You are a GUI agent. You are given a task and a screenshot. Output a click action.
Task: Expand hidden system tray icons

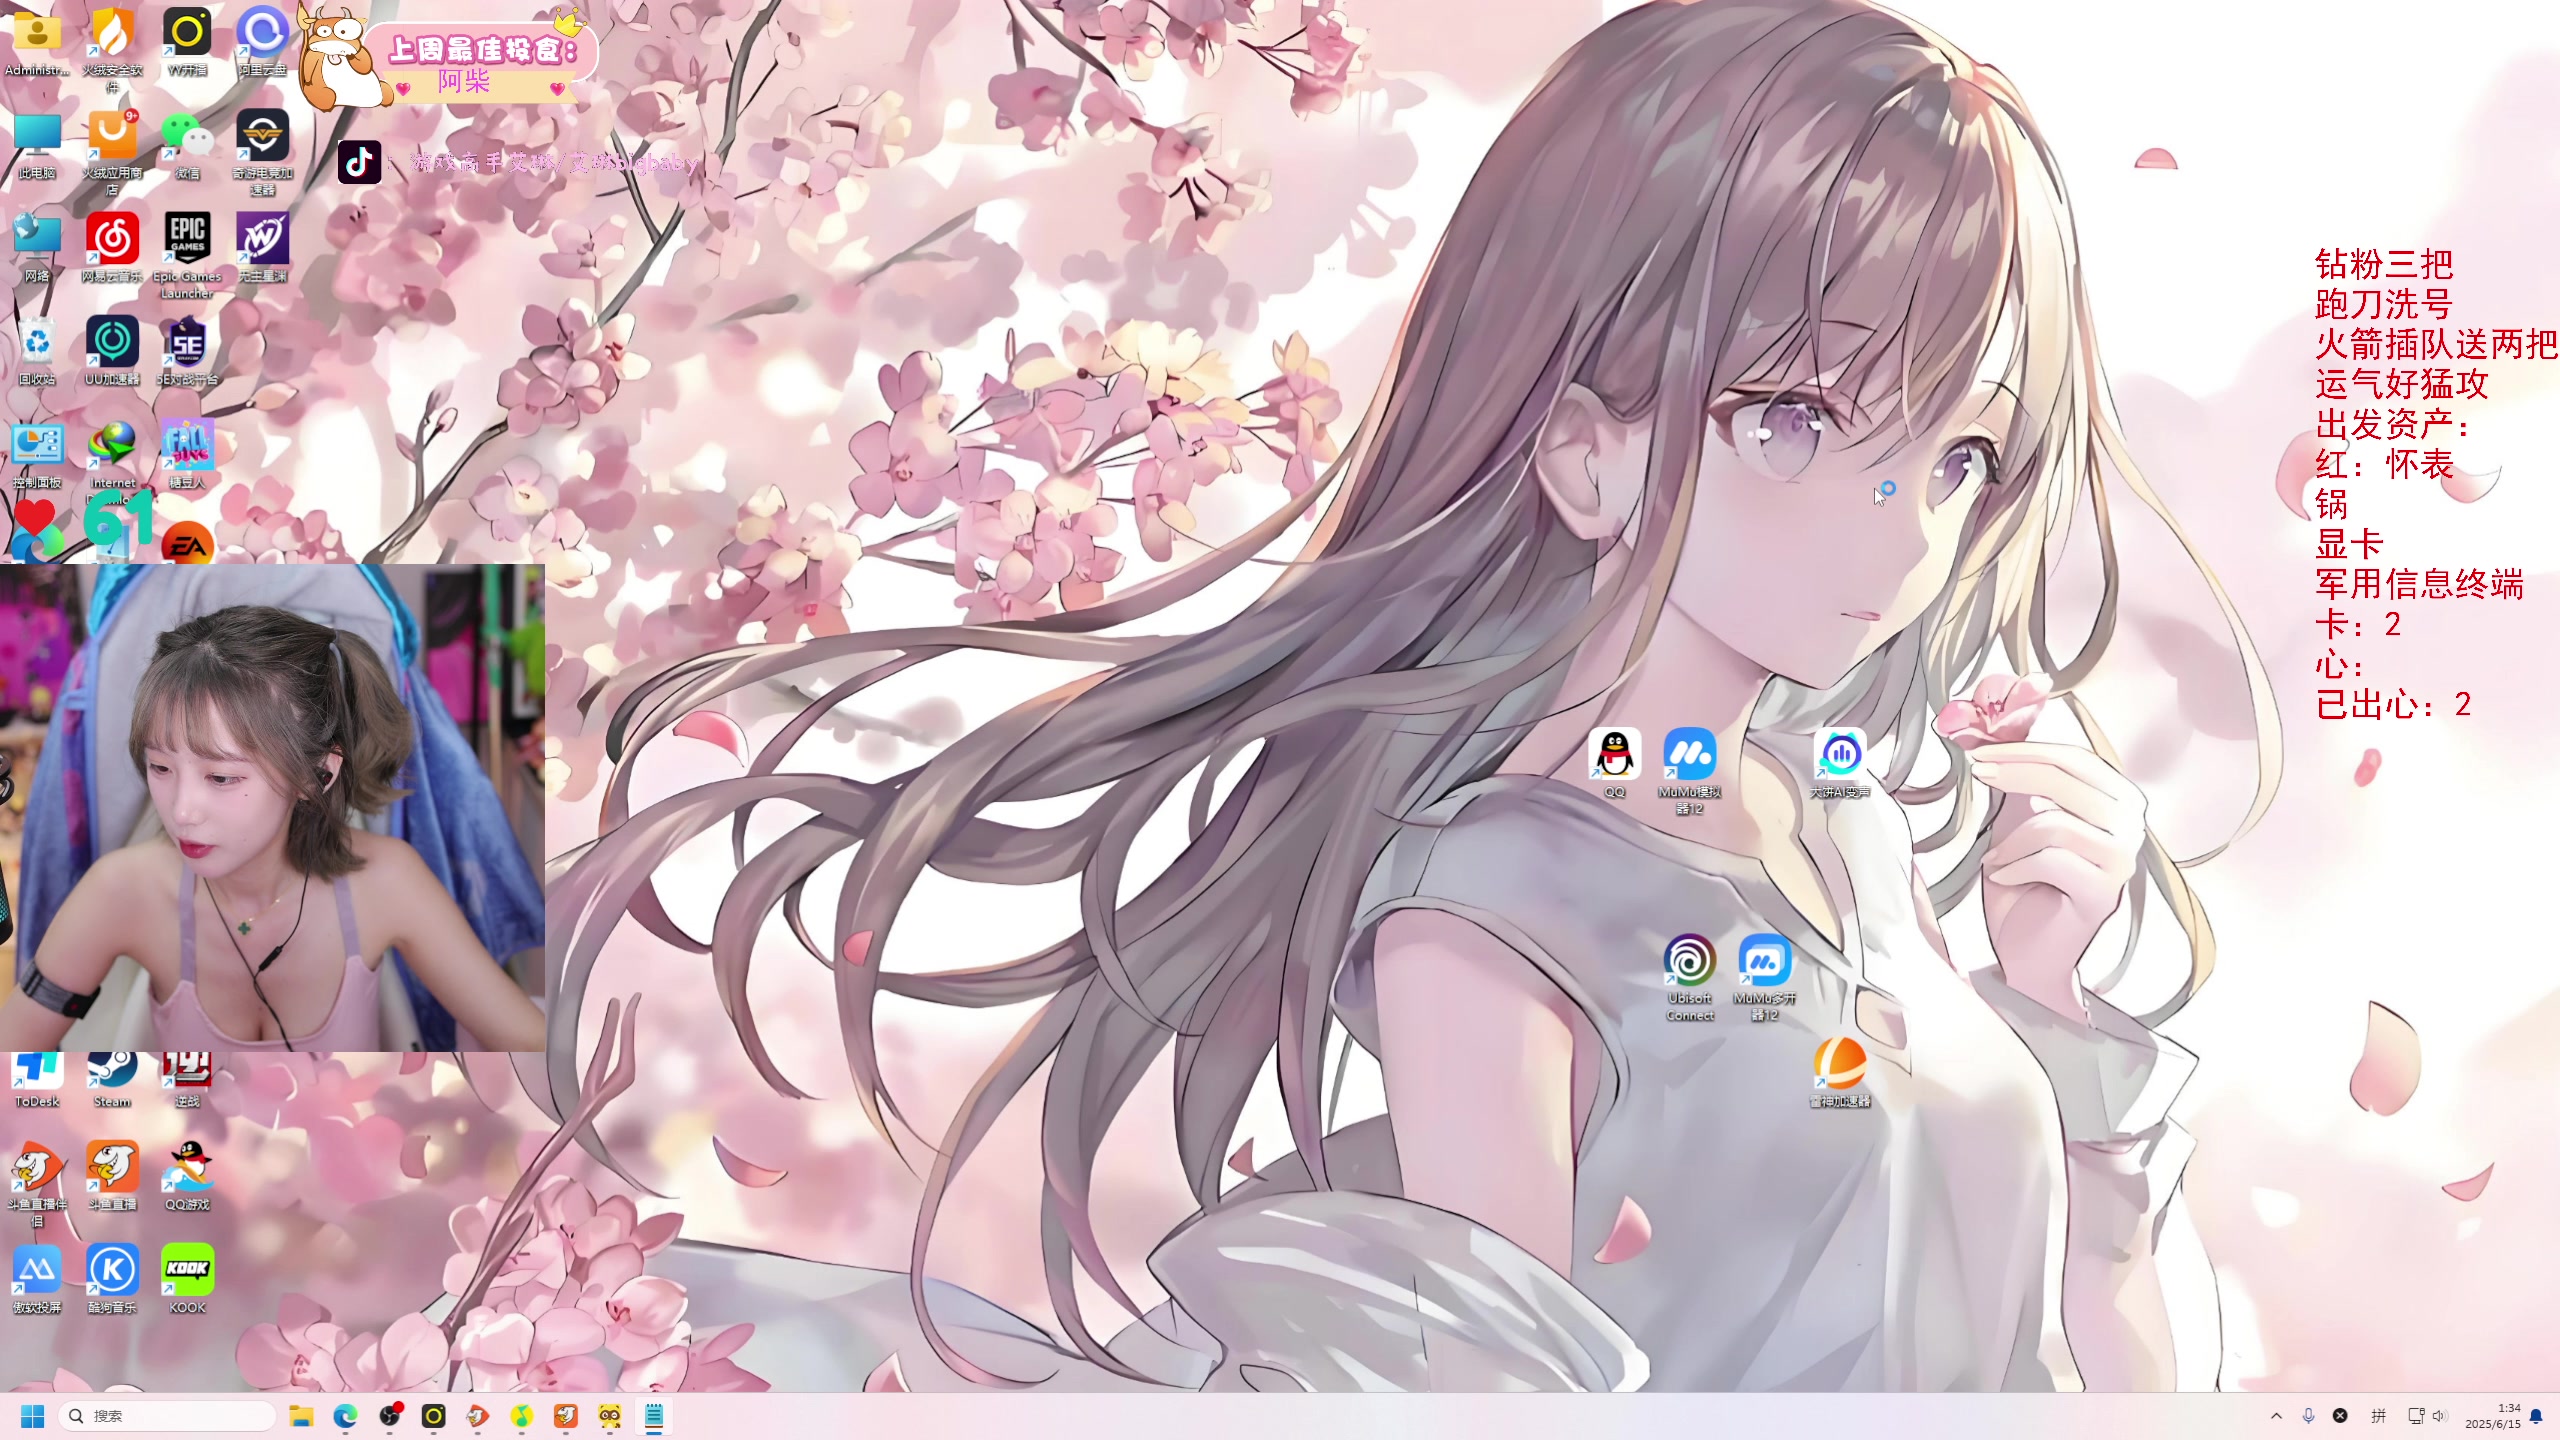coord(2276,1416)
